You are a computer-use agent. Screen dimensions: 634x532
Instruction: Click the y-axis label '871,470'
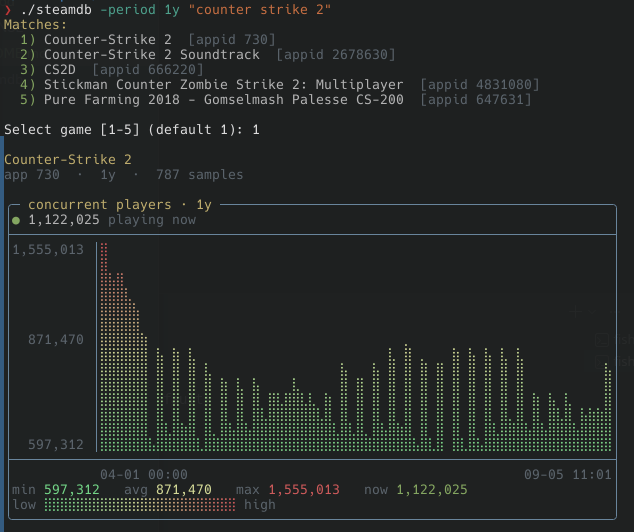tap(56, 340)
